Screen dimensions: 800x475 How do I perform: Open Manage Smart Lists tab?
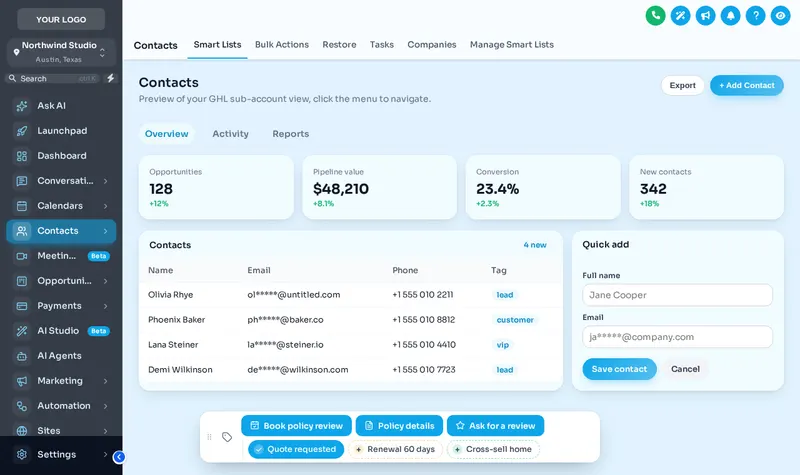pos(512,45)
